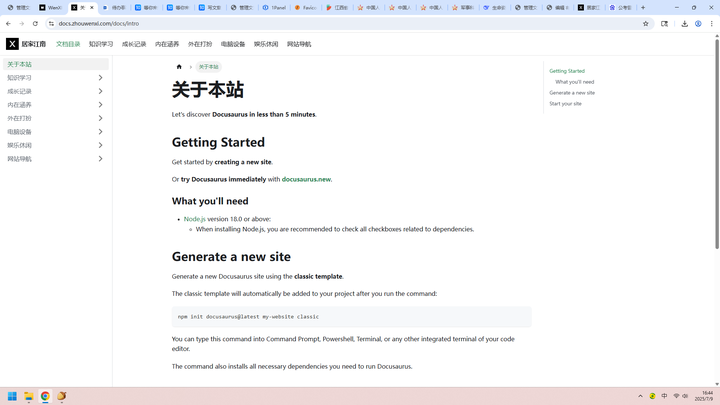Open Chrome's three-dot menu

click(x=711, y=23)
